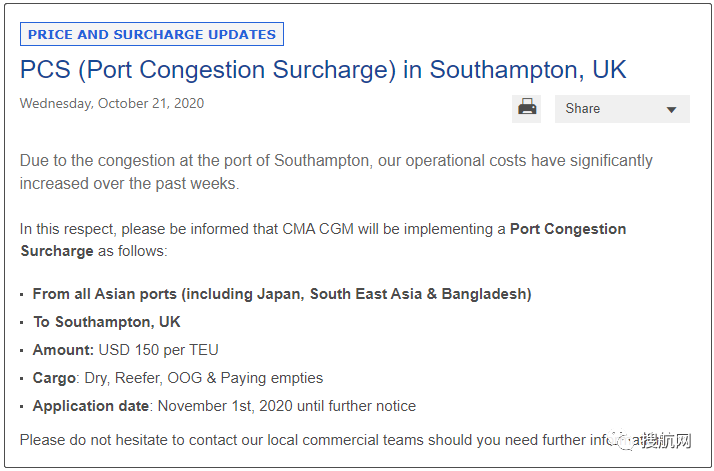714x471 pixels.
Task: Click the bold "Port Congestion Surcharge" text in body
Action: 567,229
